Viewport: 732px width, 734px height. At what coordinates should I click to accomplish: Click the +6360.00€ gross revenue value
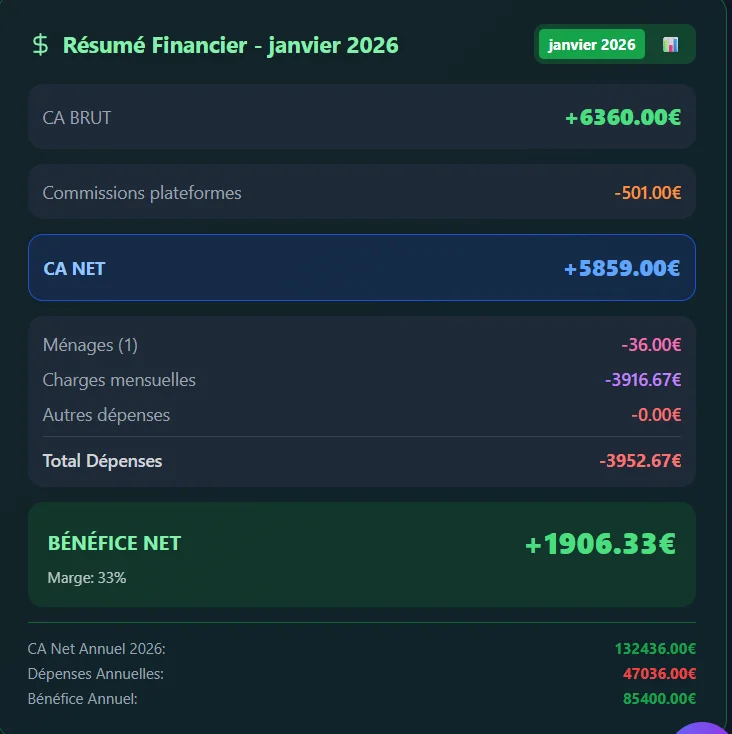tap(623, 117)
